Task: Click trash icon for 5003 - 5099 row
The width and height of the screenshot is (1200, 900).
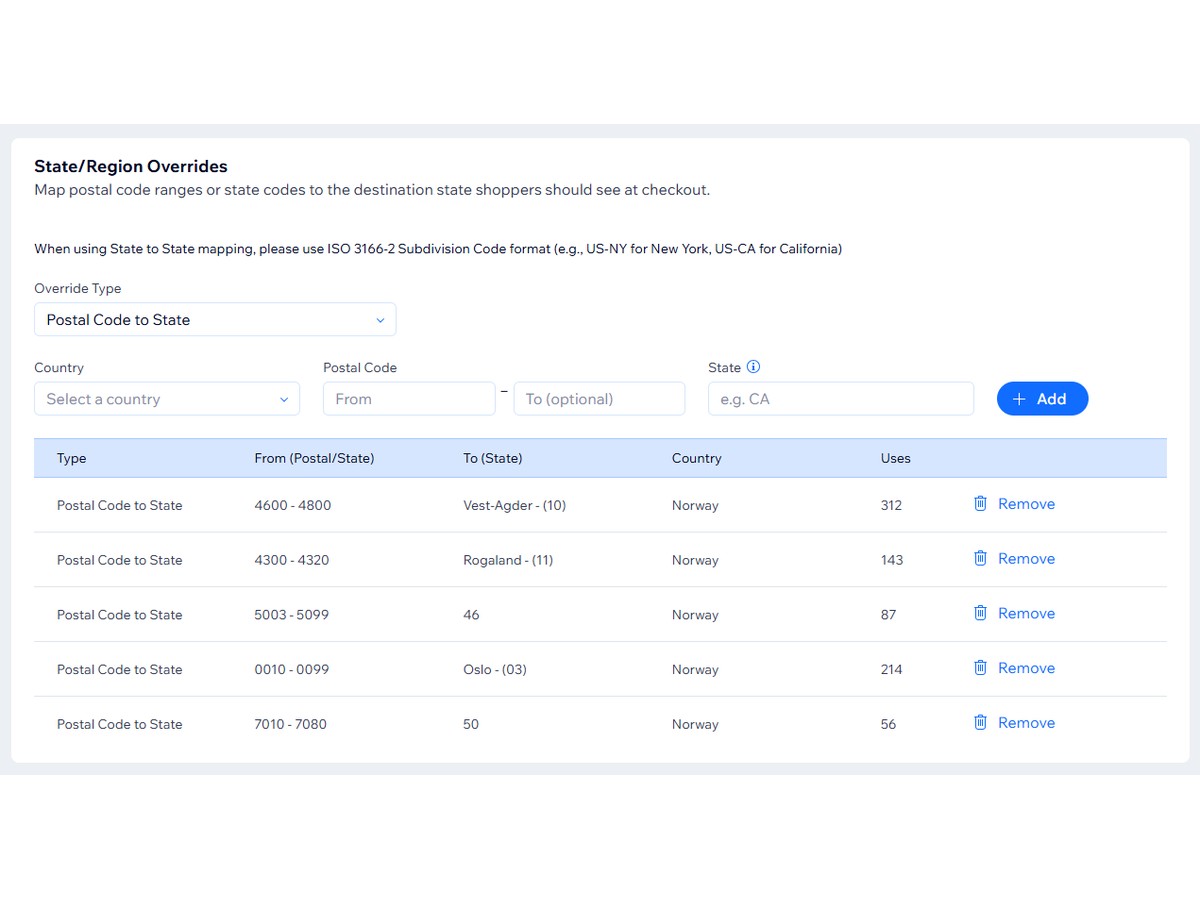Action: 980,613
